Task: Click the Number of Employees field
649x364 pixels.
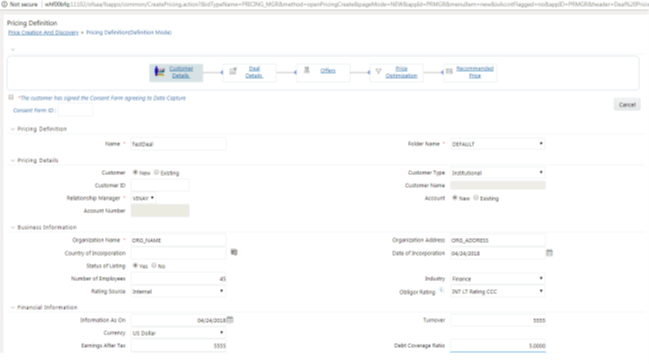Action: click(178, 279)
